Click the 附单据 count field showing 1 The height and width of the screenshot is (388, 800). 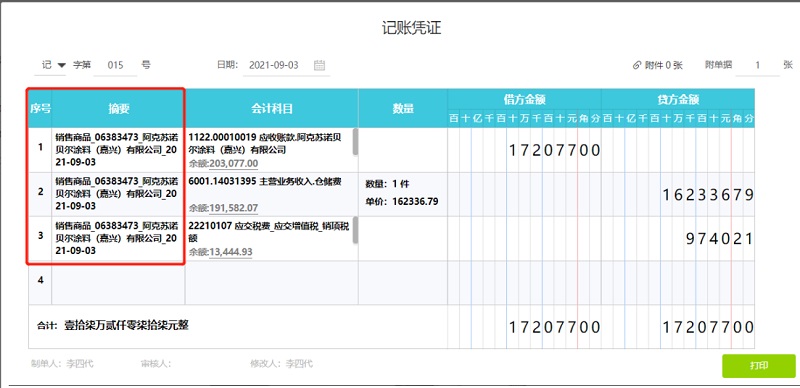point(758,65)
